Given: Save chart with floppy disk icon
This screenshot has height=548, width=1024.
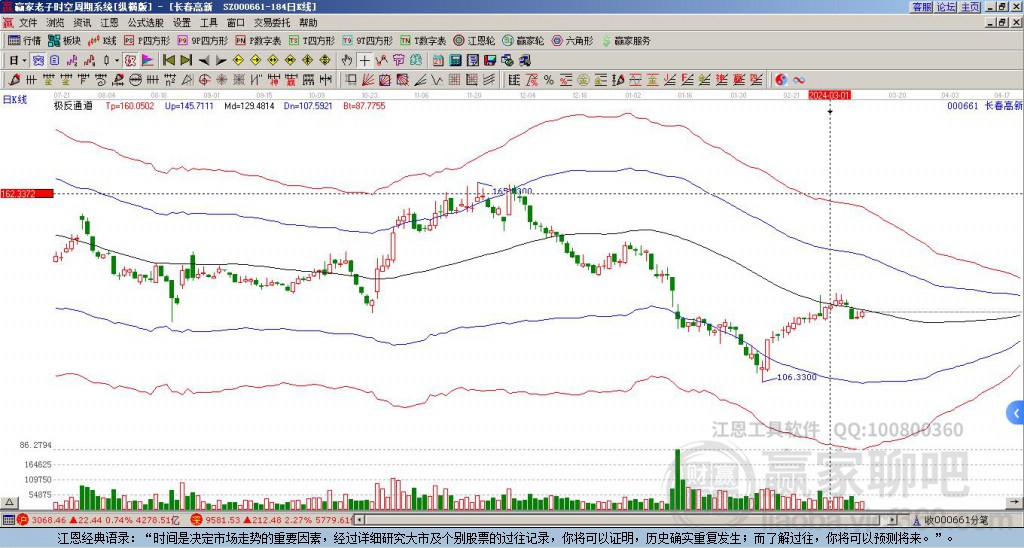Looking at the screenshot, I should click(490, 61).
